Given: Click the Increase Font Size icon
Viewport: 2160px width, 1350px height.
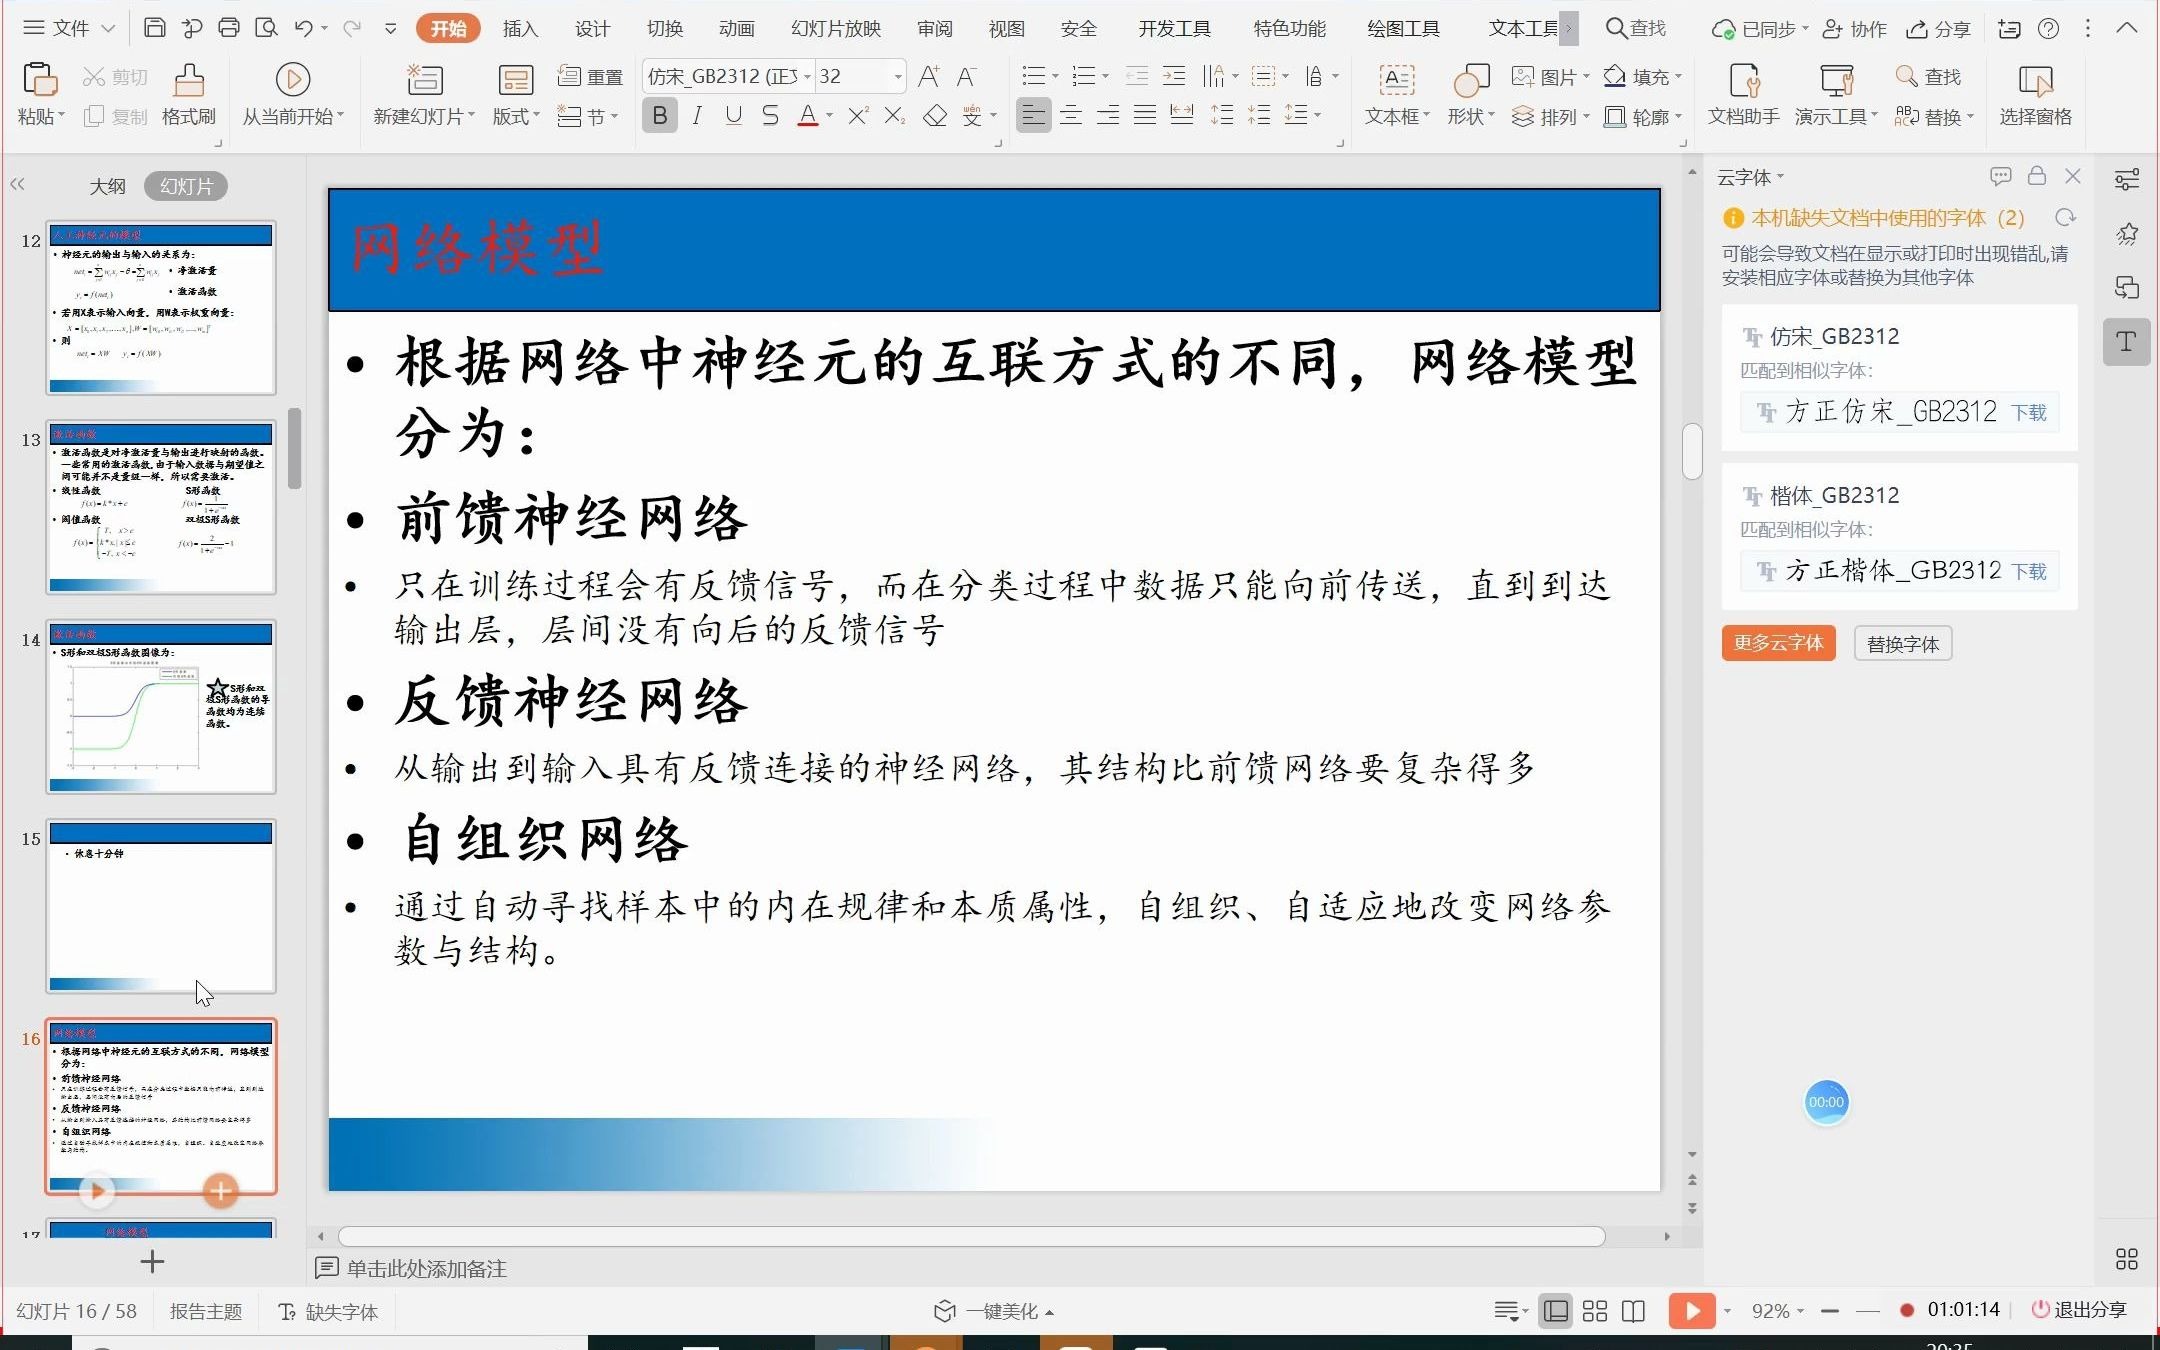Looking at the screenshot, I should [929, 76].
